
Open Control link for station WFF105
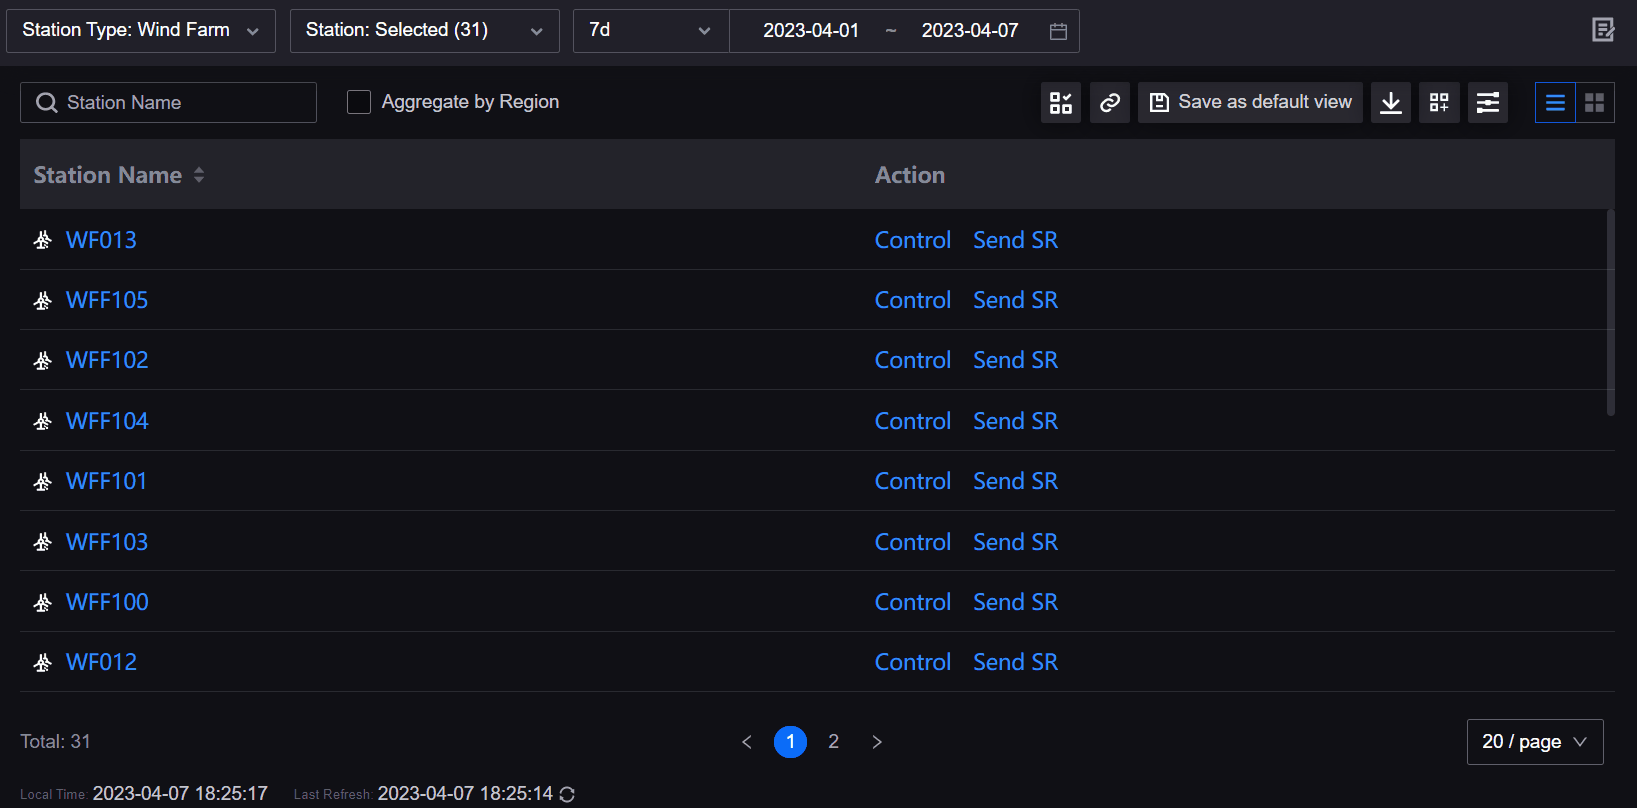coord(912,300)
